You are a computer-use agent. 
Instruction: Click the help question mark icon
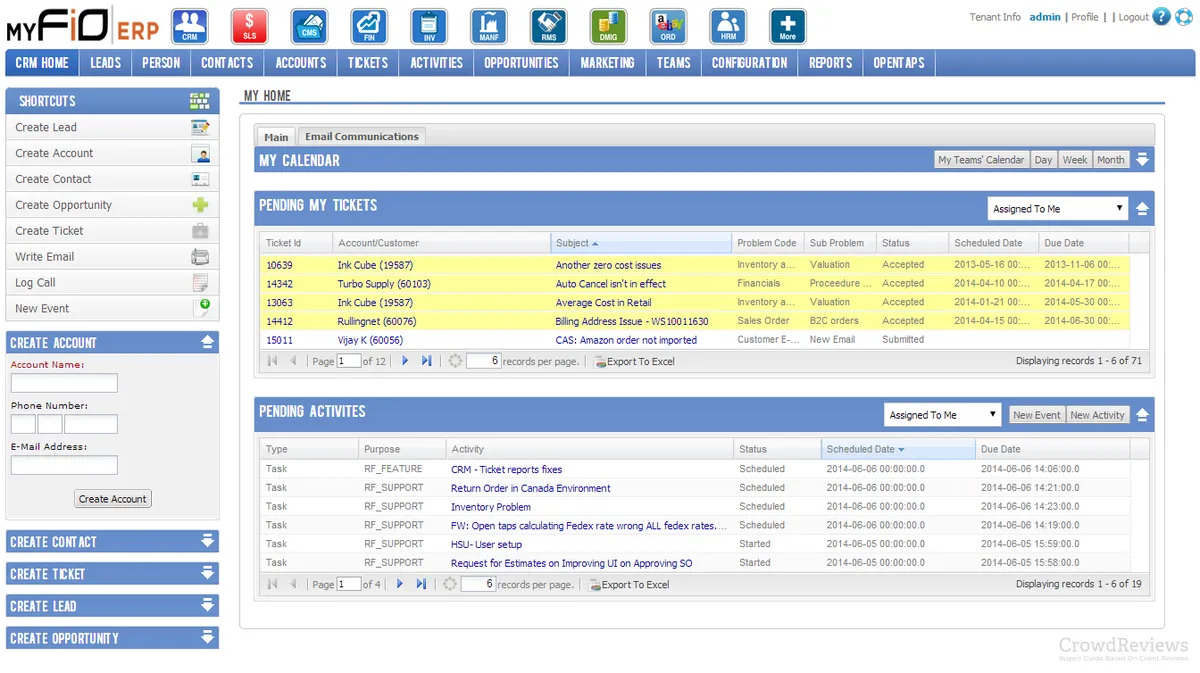pos(1161,17)
